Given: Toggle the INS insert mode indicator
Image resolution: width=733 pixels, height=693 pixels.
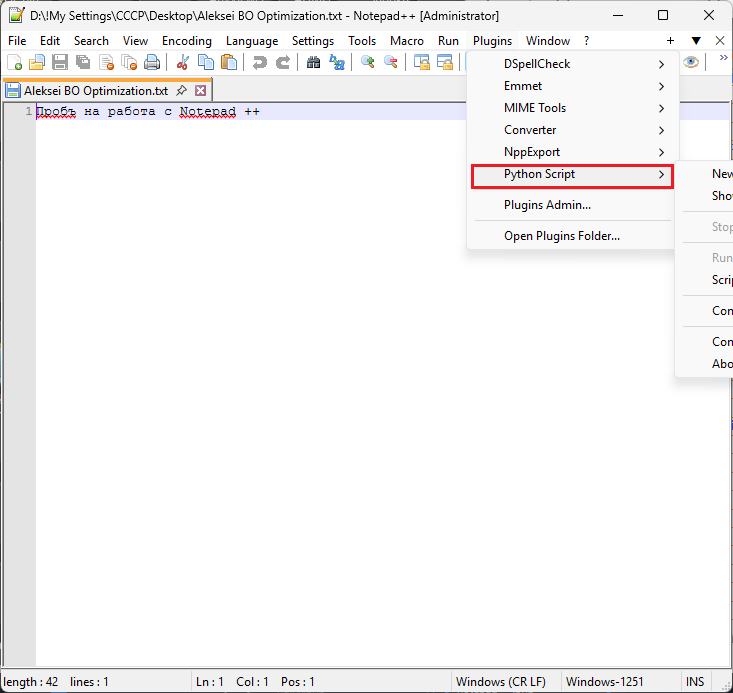Looking at the screenshot, I should [695, 682].
